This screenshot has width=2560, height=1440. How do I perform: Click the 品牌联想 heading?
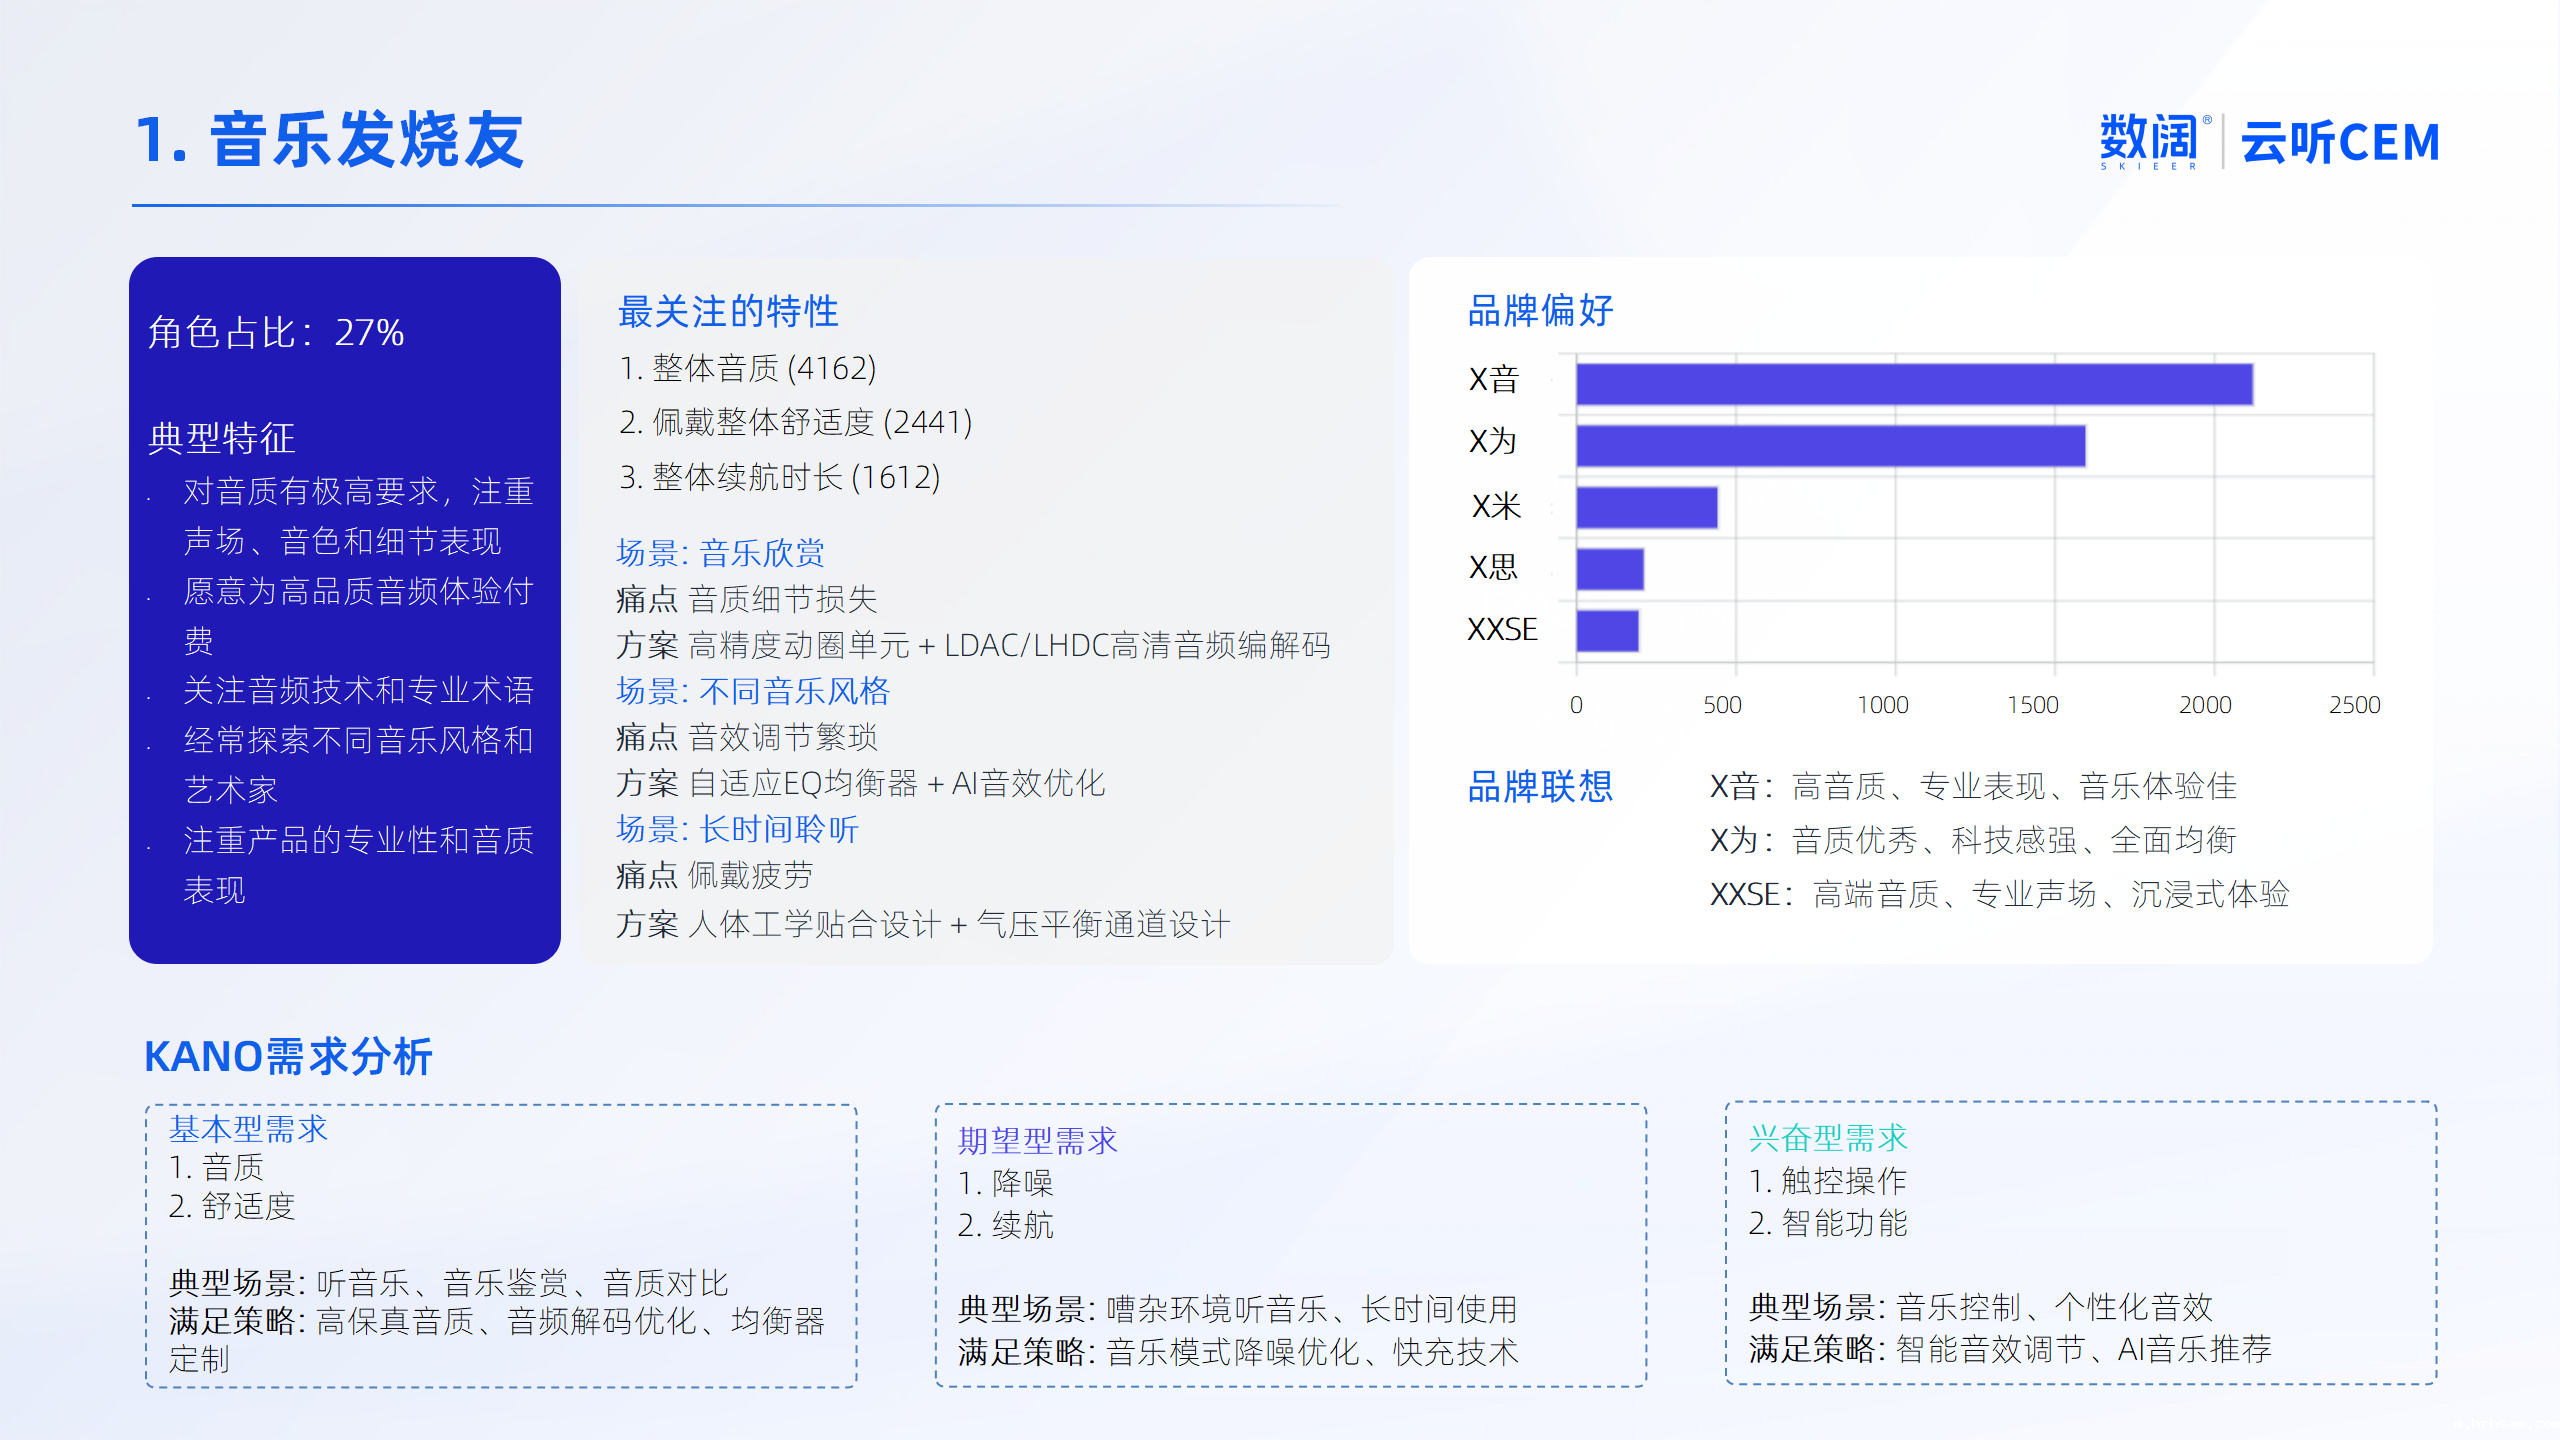[x=1539, y=786]
